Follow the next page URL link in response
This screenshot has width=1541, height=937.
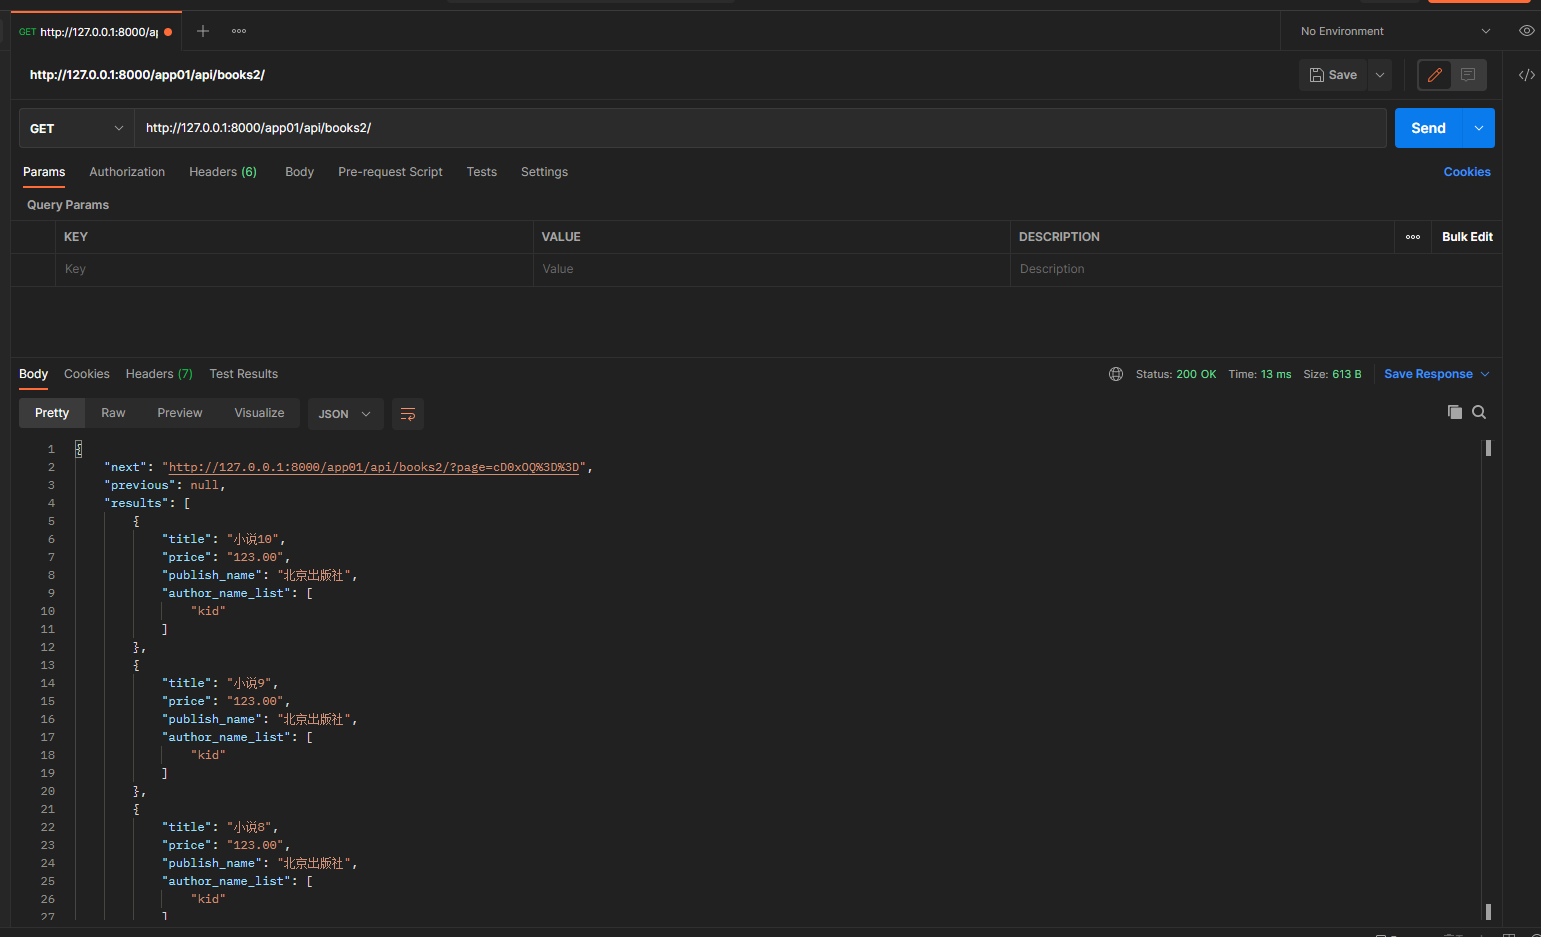coord(374,467)
